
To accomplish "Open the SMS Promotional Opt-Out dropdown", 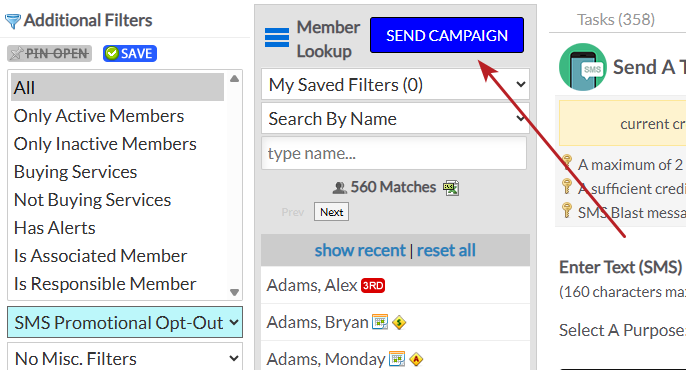I will click(125, 322).
